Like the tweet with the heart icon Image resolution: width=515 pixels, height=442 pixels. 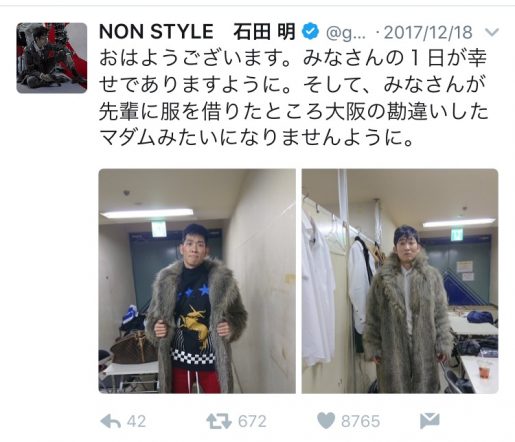point(326,421)
